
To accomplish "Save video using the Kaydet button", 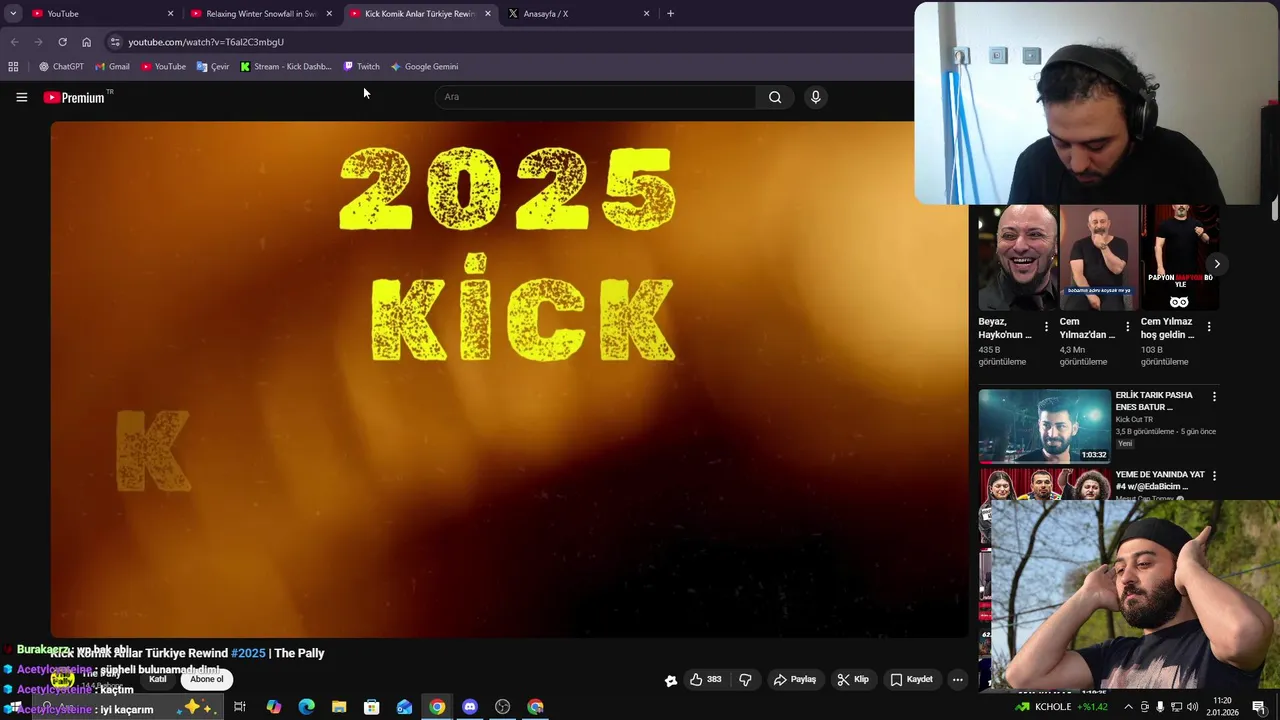I will [x=911, y=679].
